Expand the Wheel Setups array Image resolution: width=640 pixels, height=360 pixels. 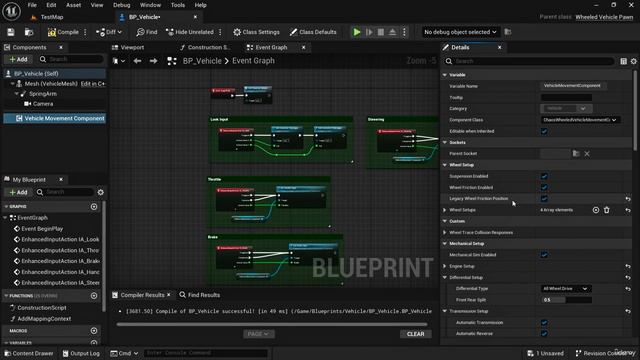(x=445, y=210)
